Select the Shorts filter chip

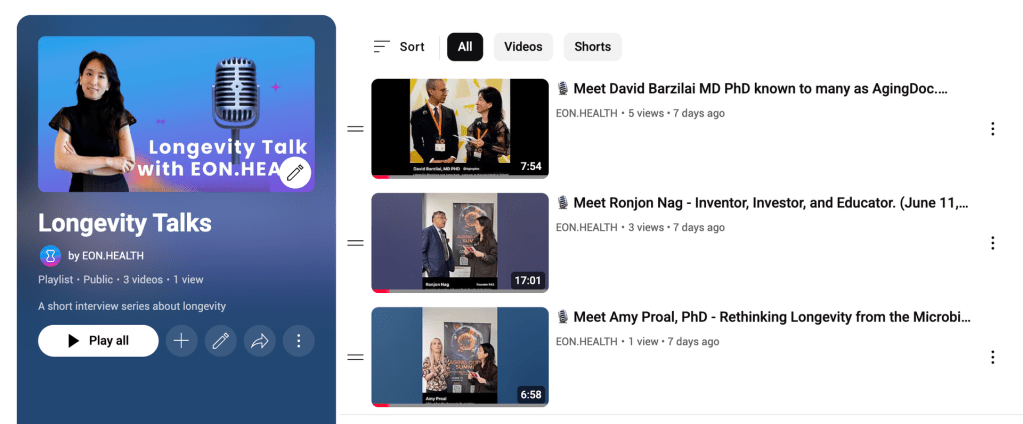[x=592, y=47]
